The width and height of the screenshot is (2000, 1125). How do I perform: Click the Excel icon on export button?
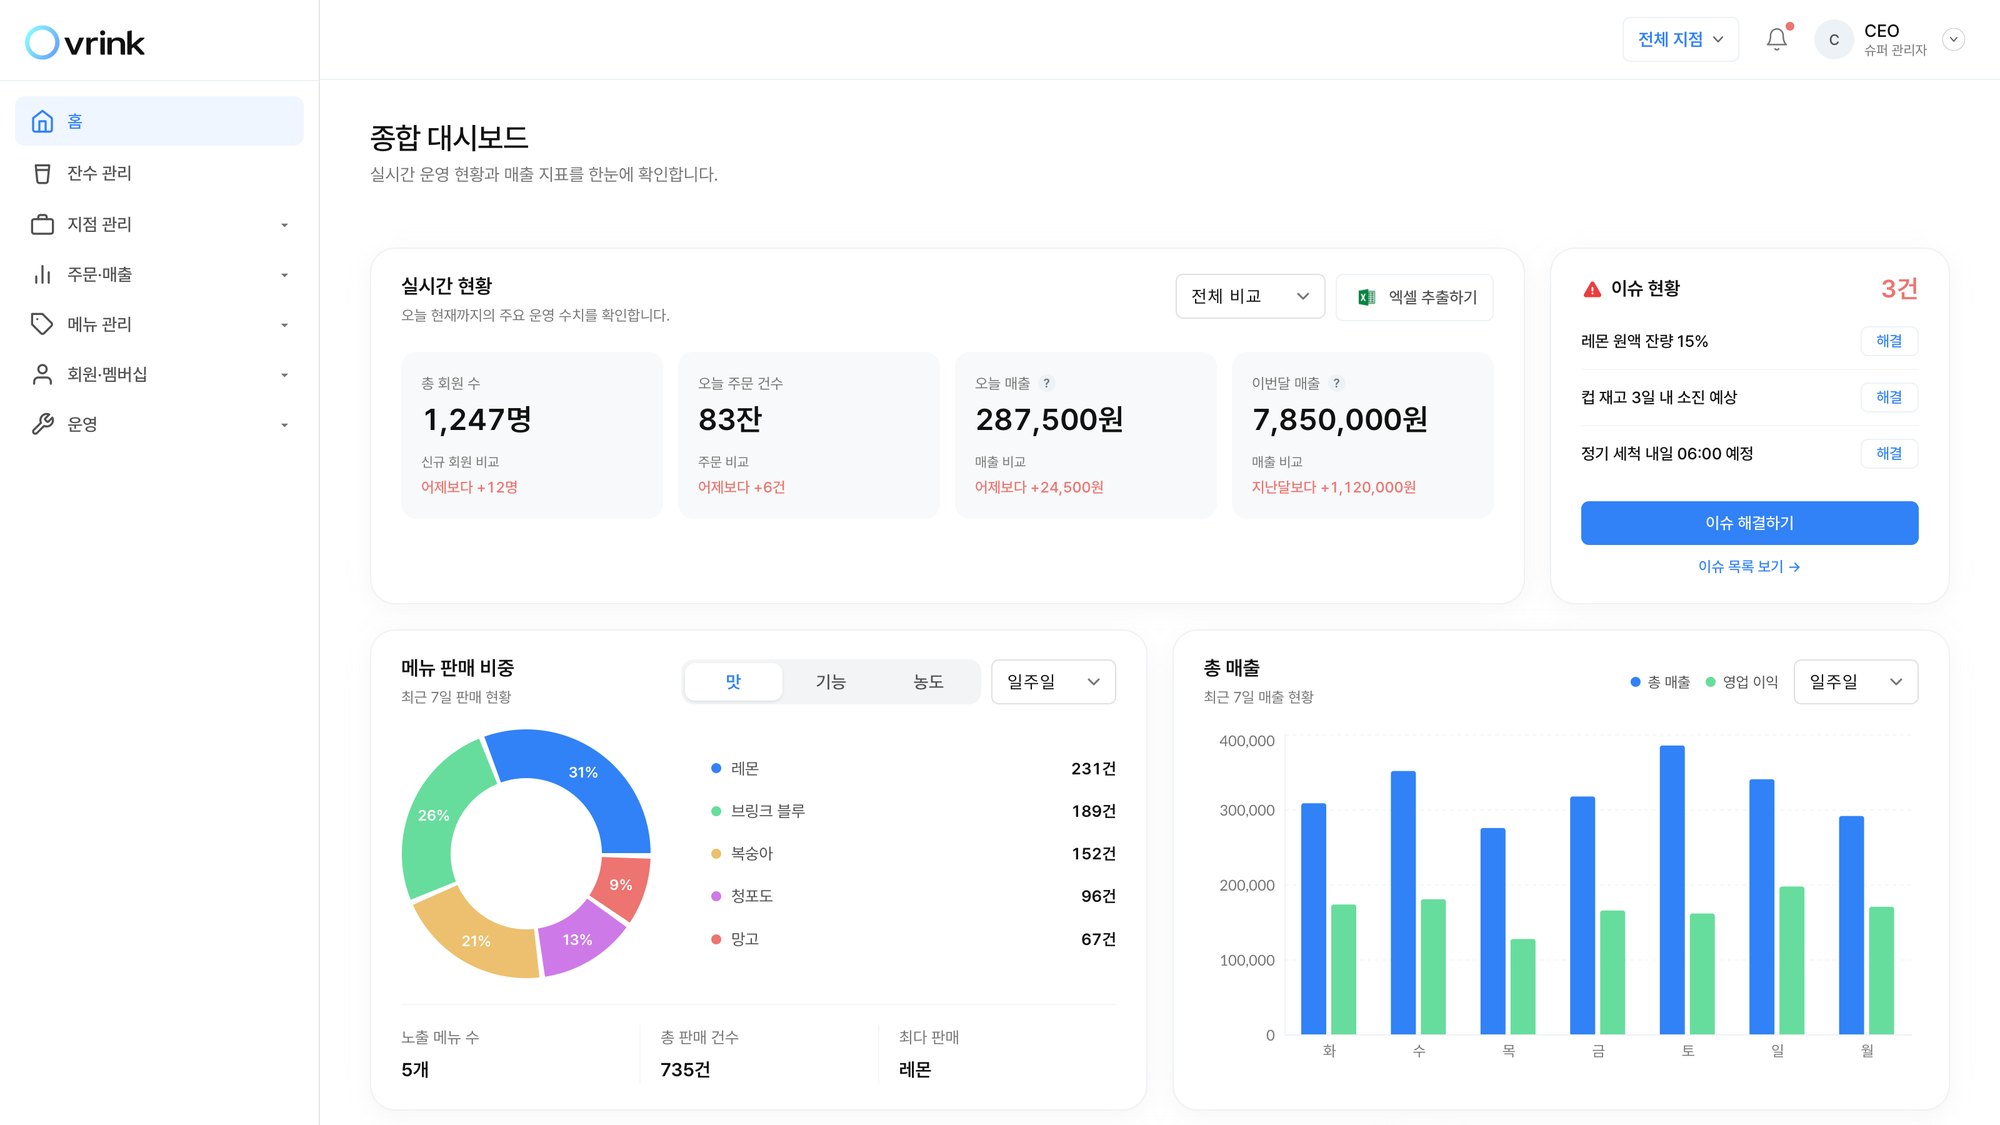coord(1366,297)
